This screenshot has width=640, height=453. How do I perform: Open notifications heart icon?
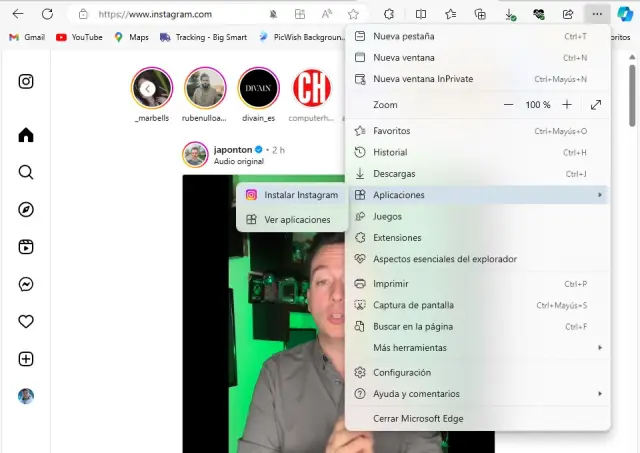point(27,322)
